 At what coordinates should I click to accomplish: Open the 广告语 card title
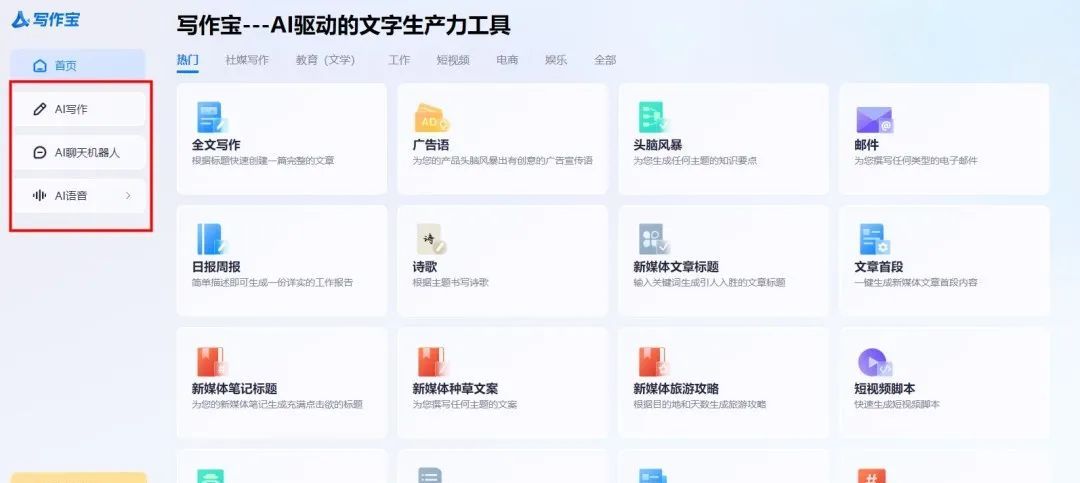pyautogui.click(x=431, y=145)
